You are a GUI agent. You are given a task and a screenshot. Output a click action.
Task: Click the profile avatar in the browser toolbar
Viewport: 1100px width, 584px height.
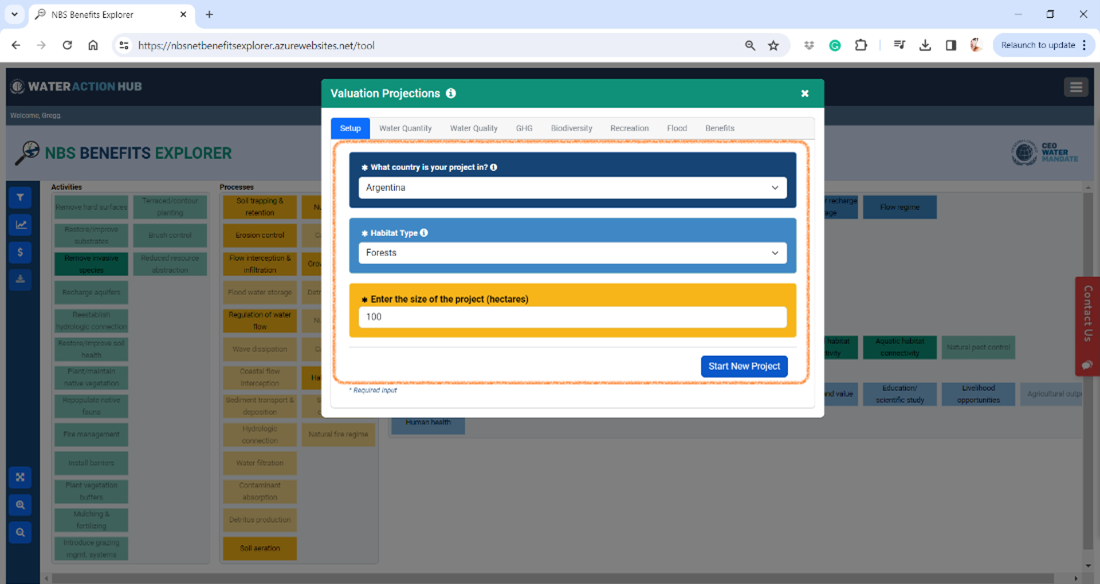click(976, 45)
